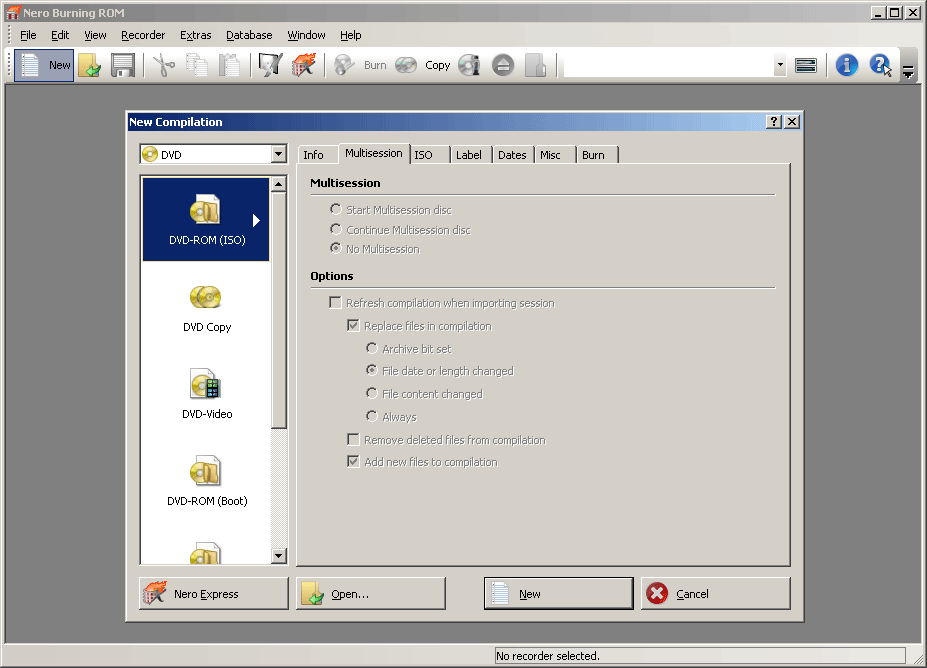Click the Eject disc toolbar icon
Screen dimensions: 927x668
503,65
